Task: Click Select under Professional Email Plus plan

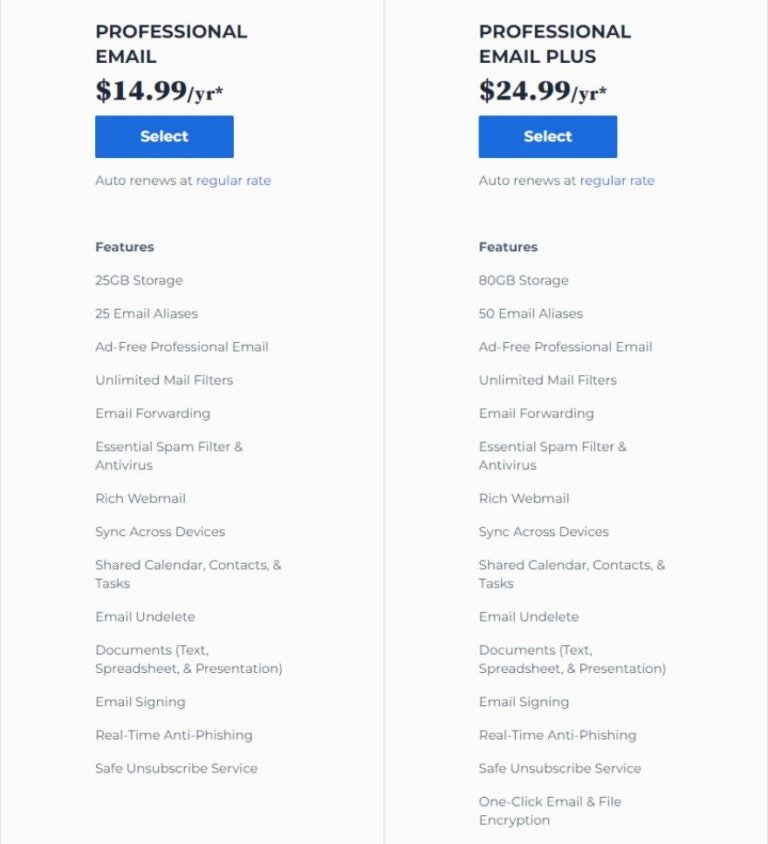Action: coord(547,136)
